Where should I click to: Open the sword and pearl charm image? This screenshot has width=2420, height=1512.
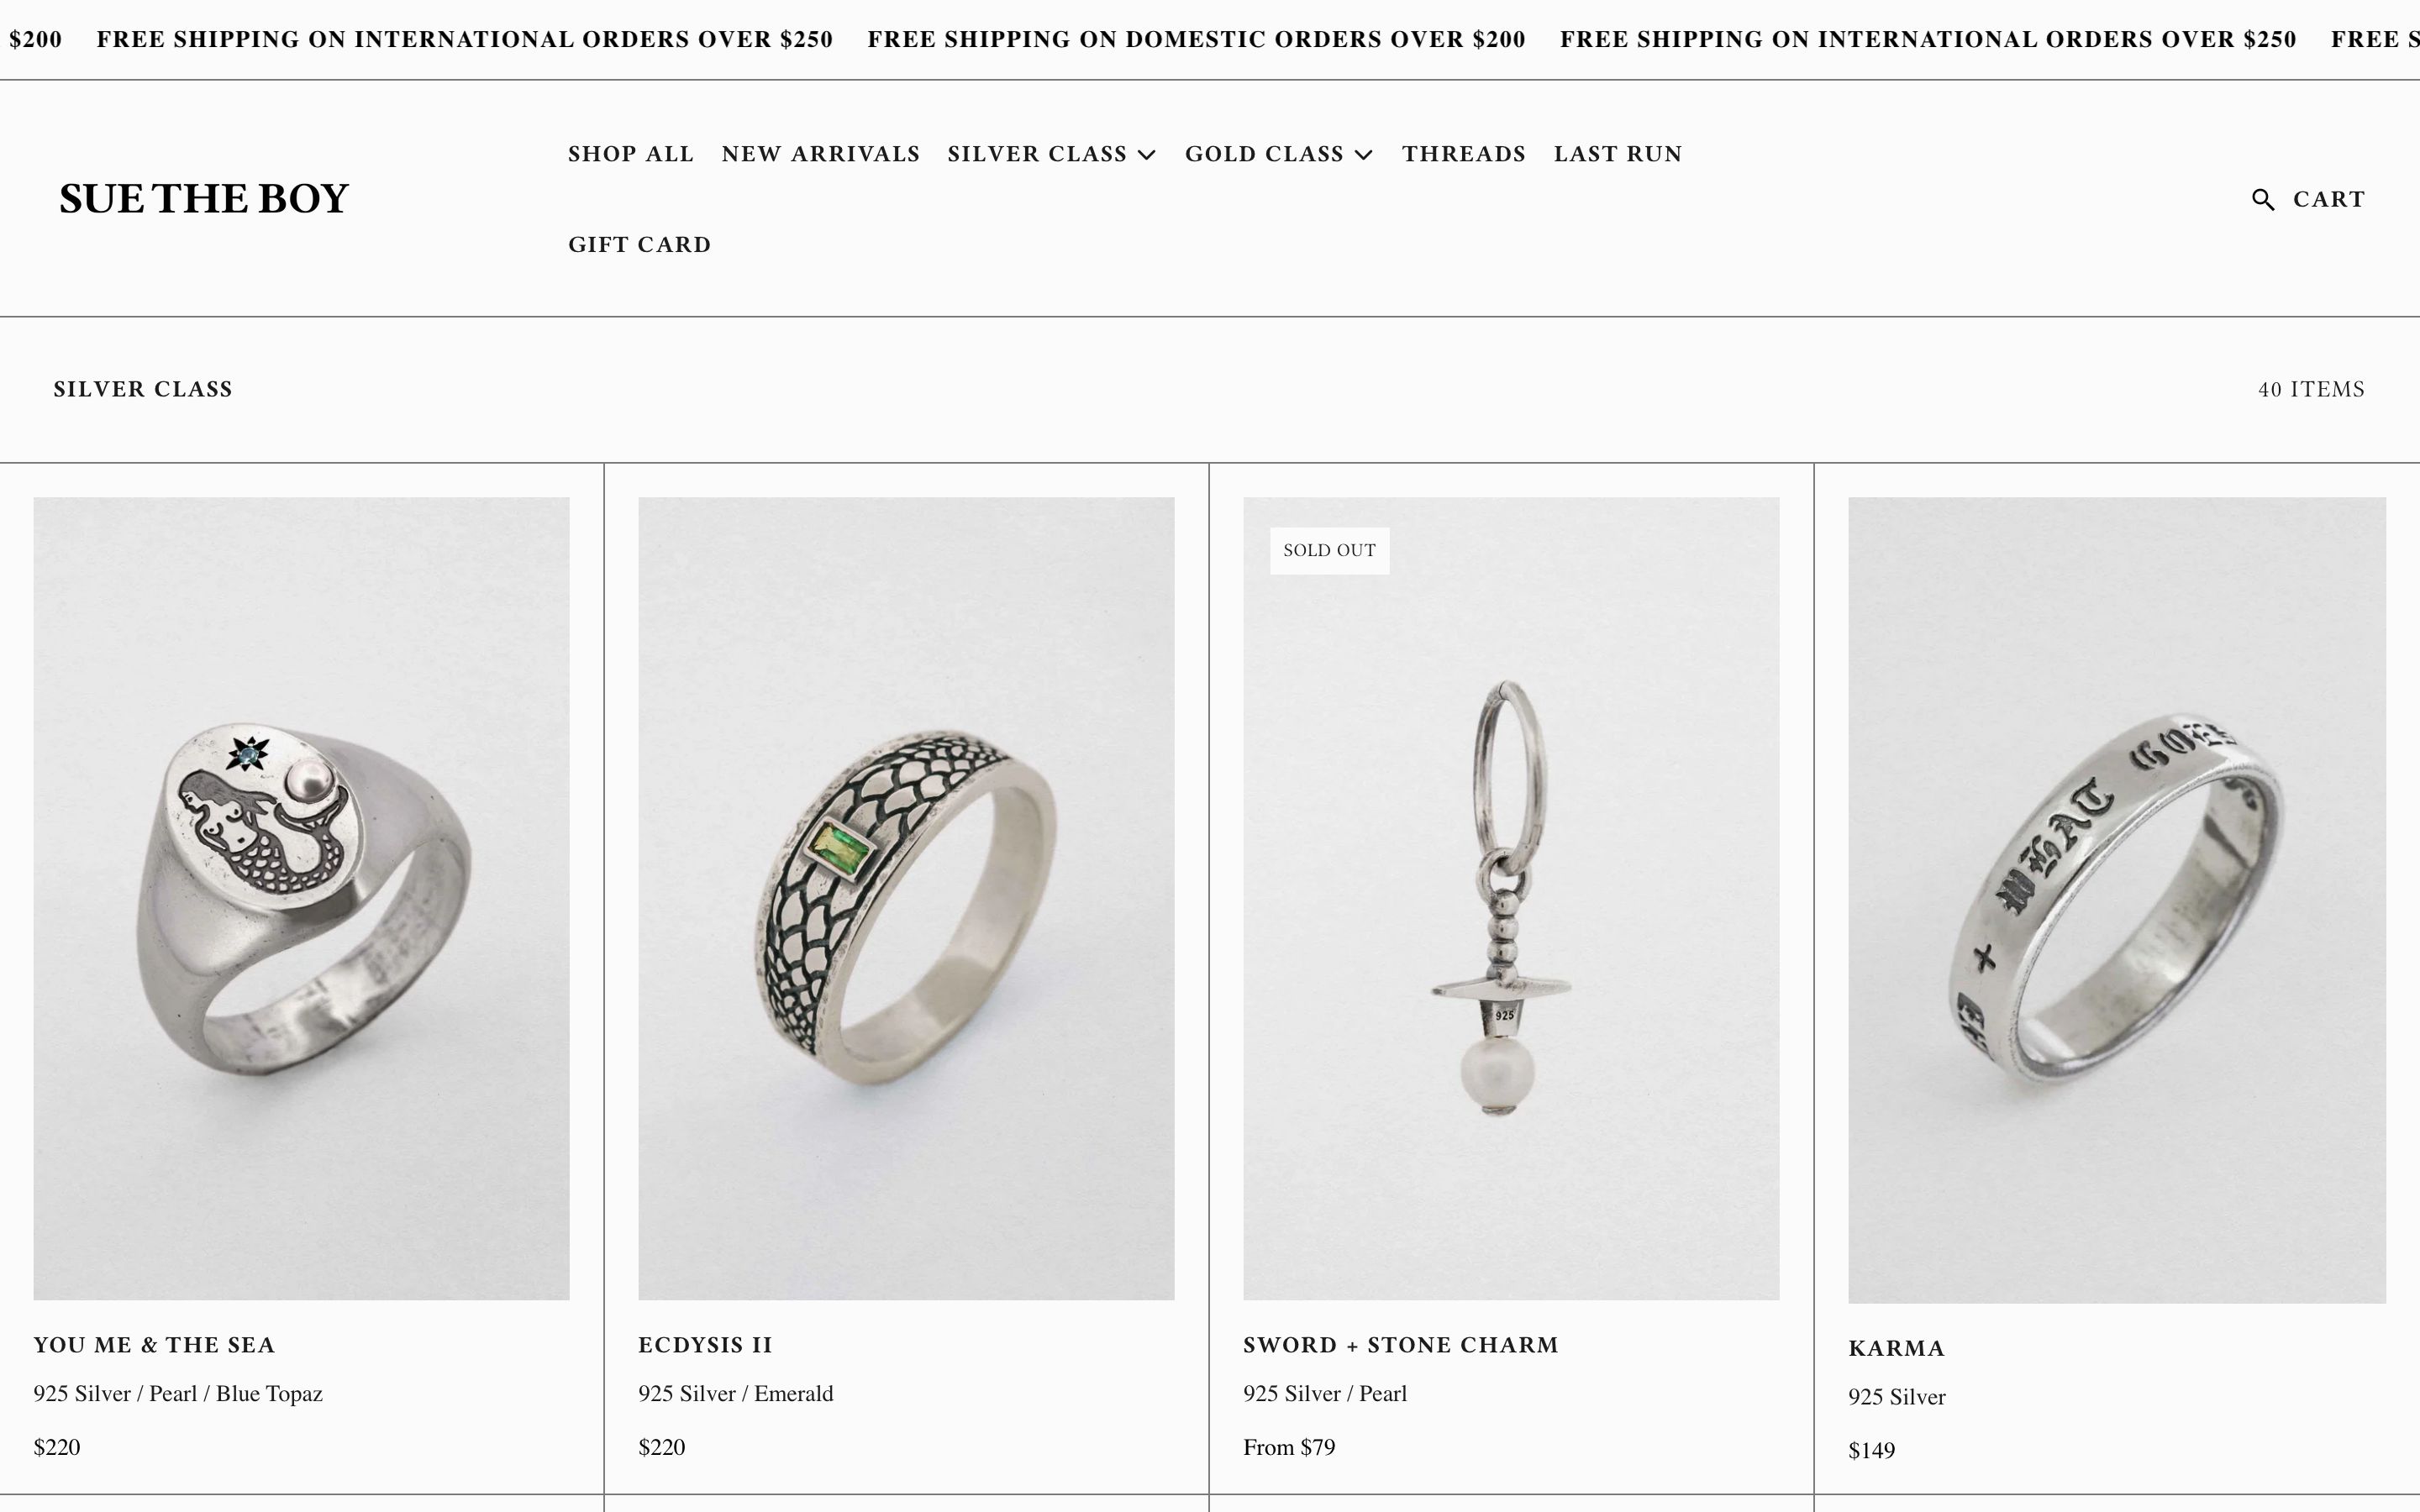(x=1511, y=898)
